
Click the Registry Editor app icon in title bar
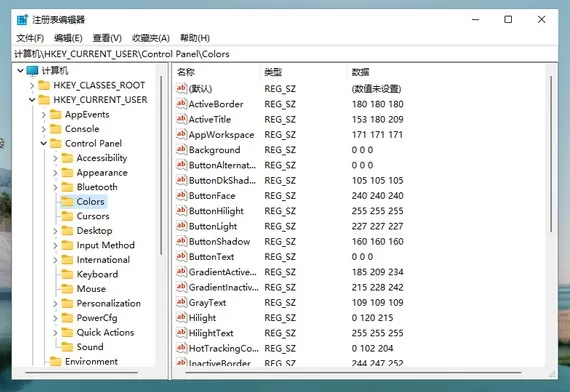[x=22, y=20]
